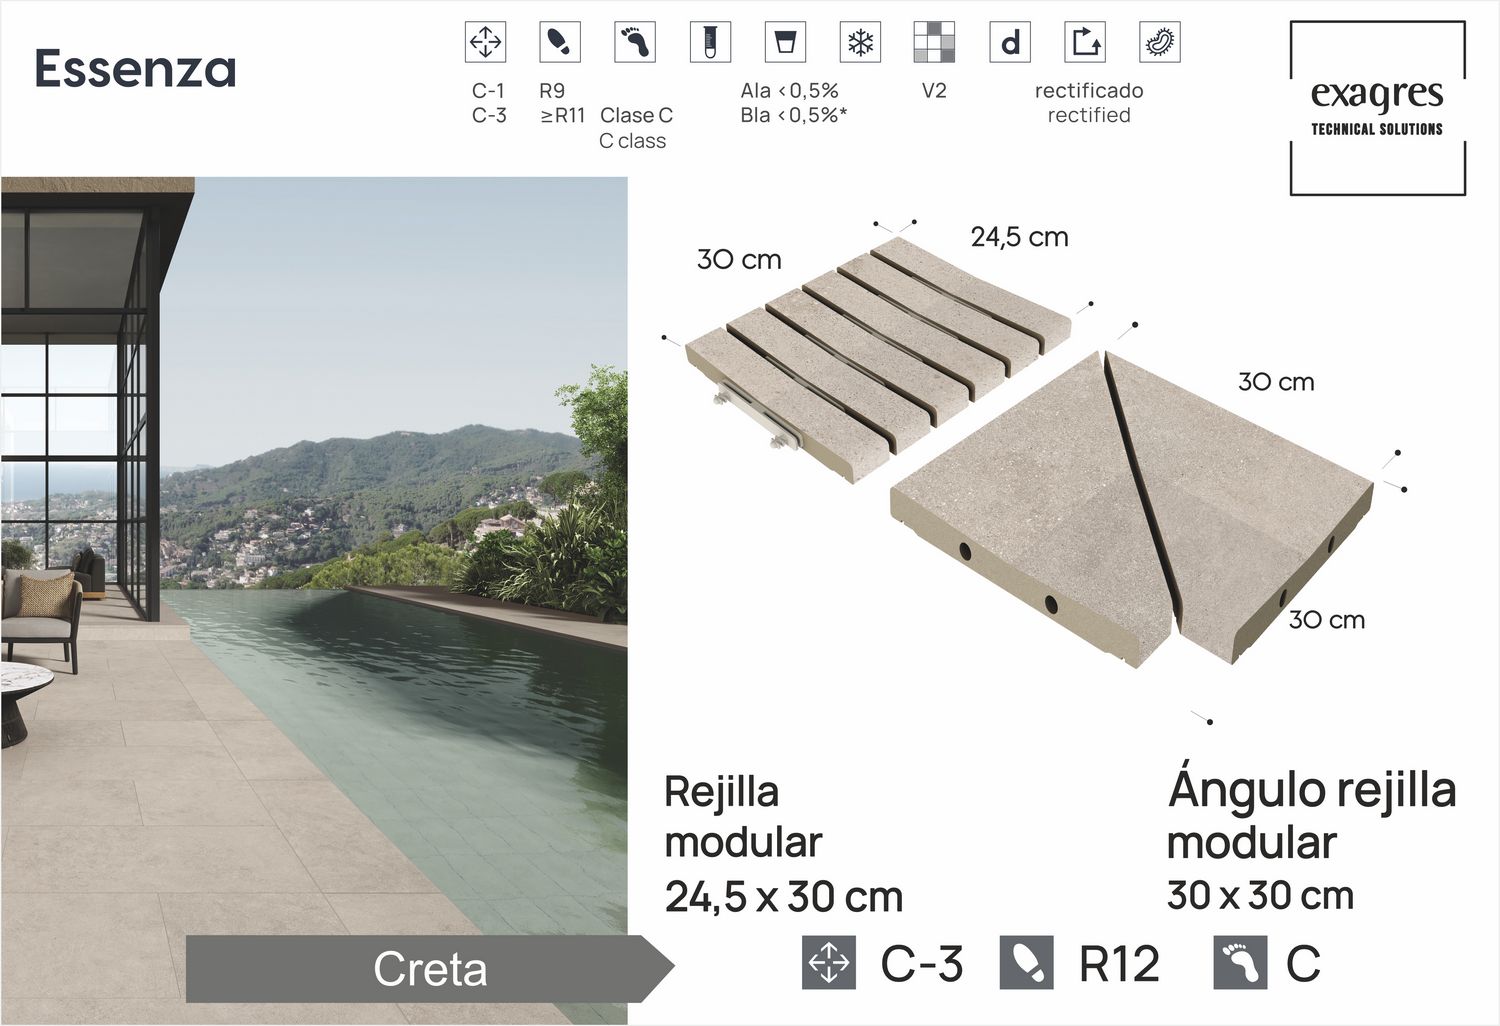This screenshot has height=1026, width=1500.
Task: Click the Essenza collection title
Action: pyautogui.click(x=135, y=69)
